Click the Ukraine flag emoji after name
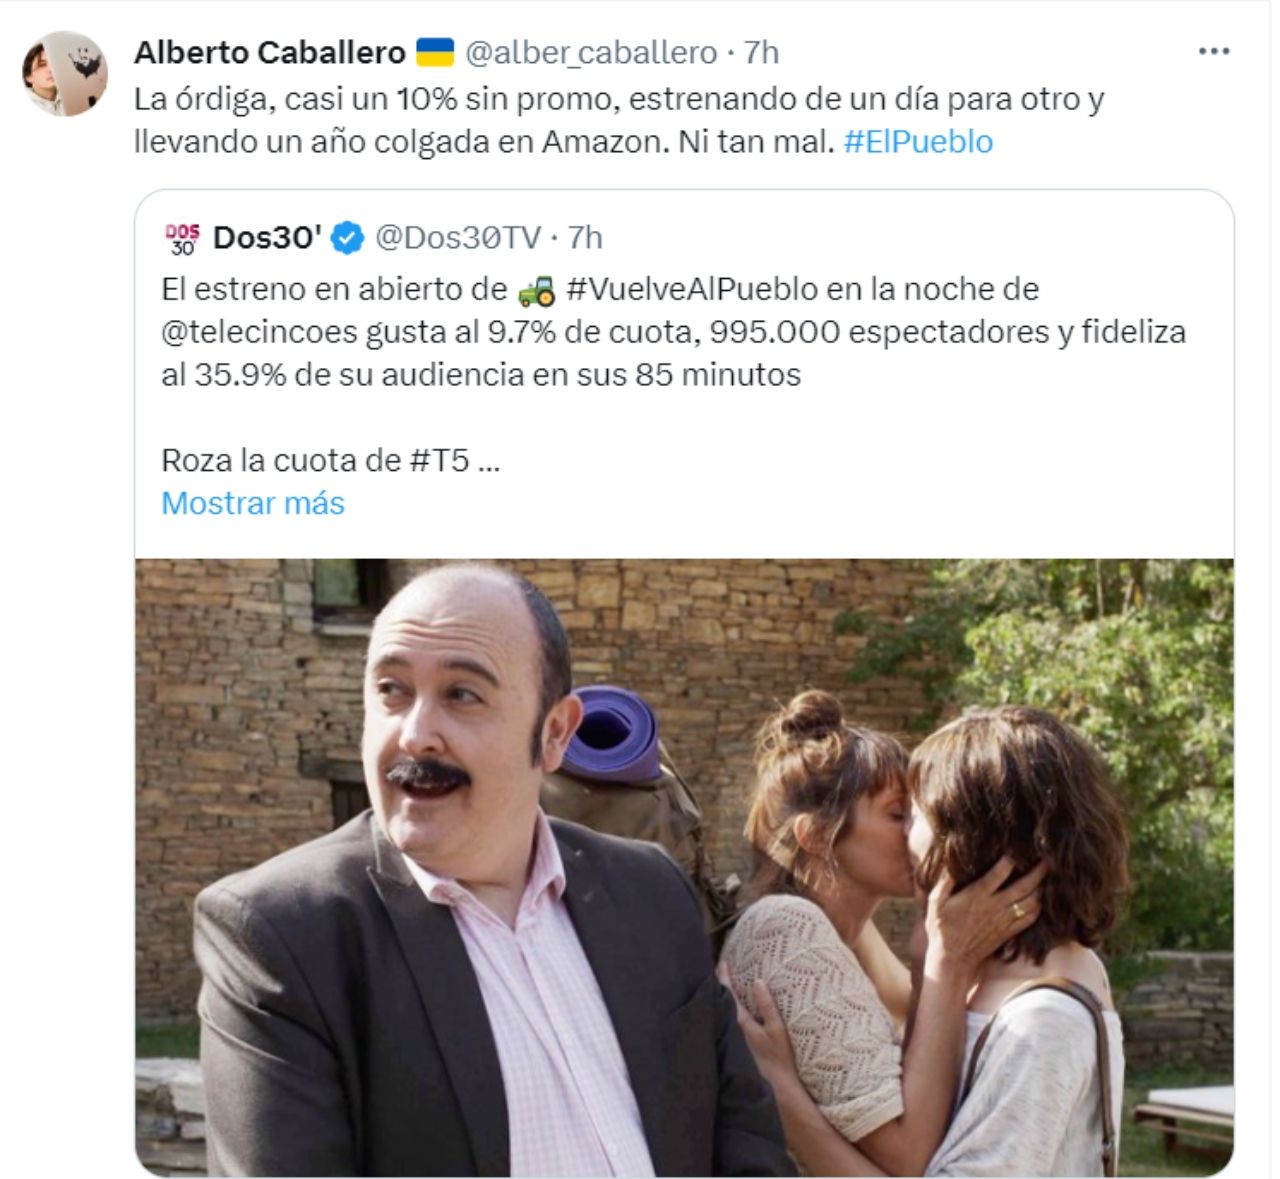1280x1179 pixels. (x=434, y=52)
